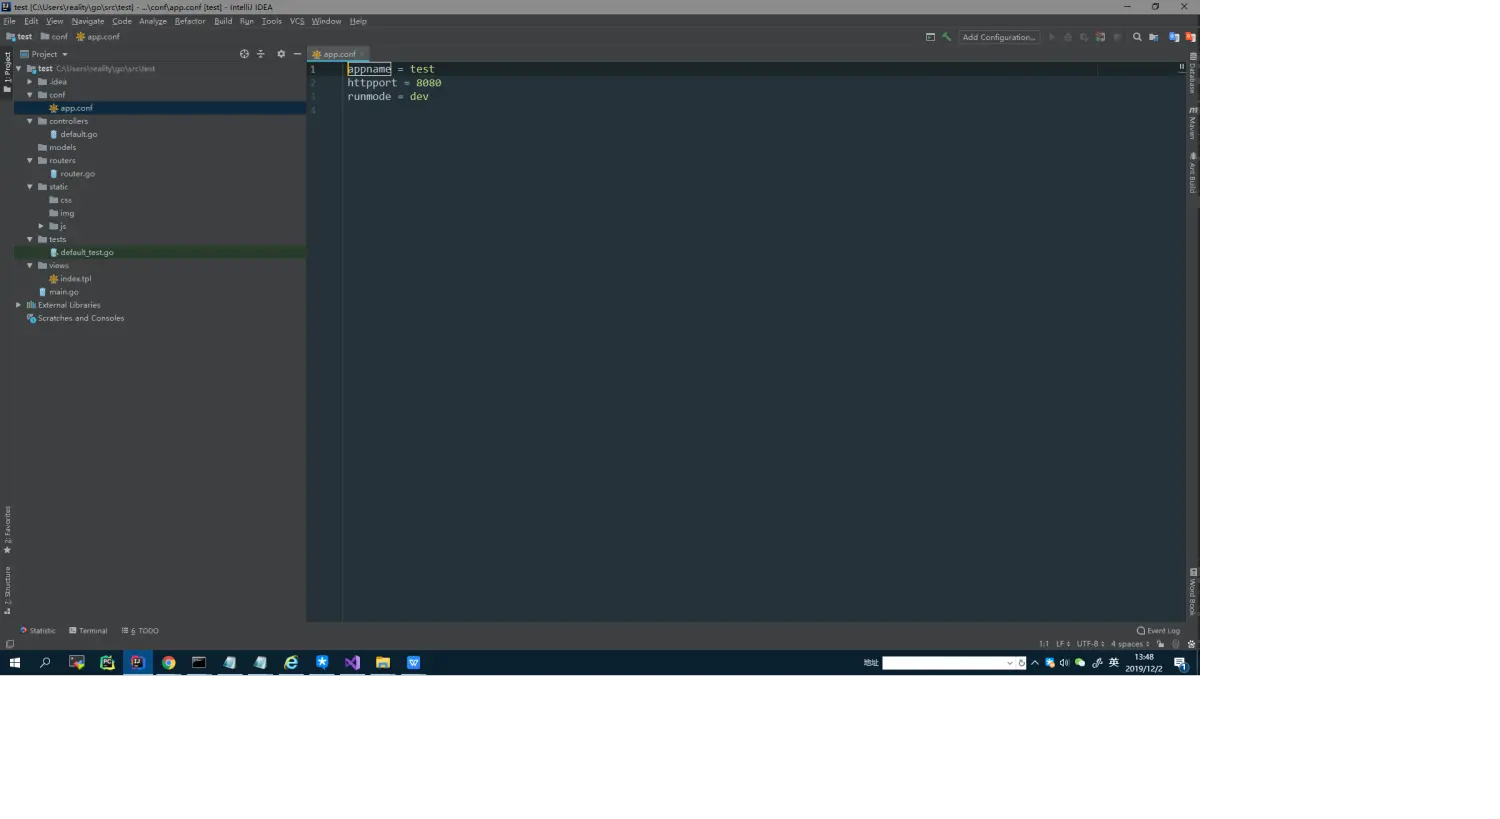The image size is (1500, 819).
Task: Open the VCS menu
Action: pyautogui.click(x=297, y=21)
